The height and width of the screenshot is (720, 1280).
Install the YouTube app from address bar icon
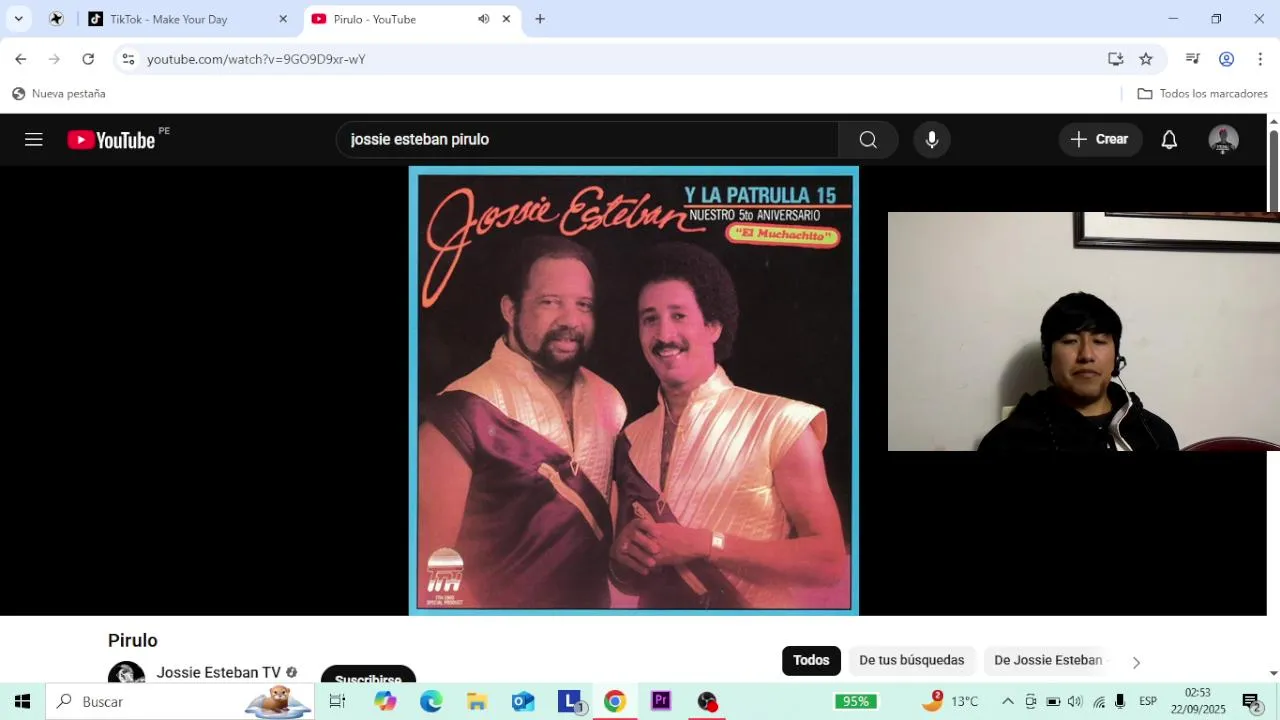pos(1116,59)
